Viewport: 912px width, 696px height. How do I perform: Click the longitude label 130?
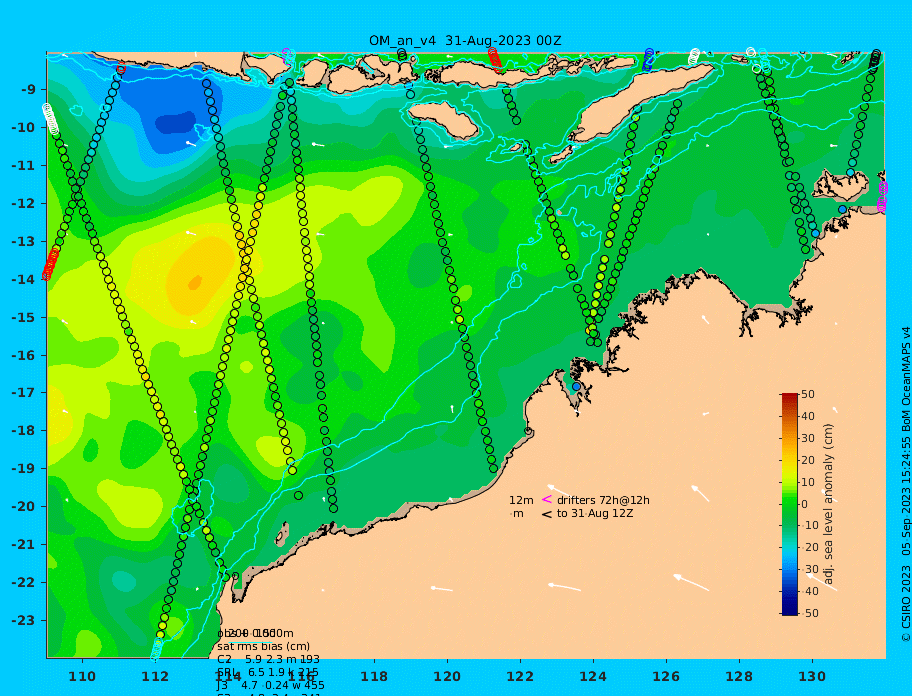coord(812,676)
